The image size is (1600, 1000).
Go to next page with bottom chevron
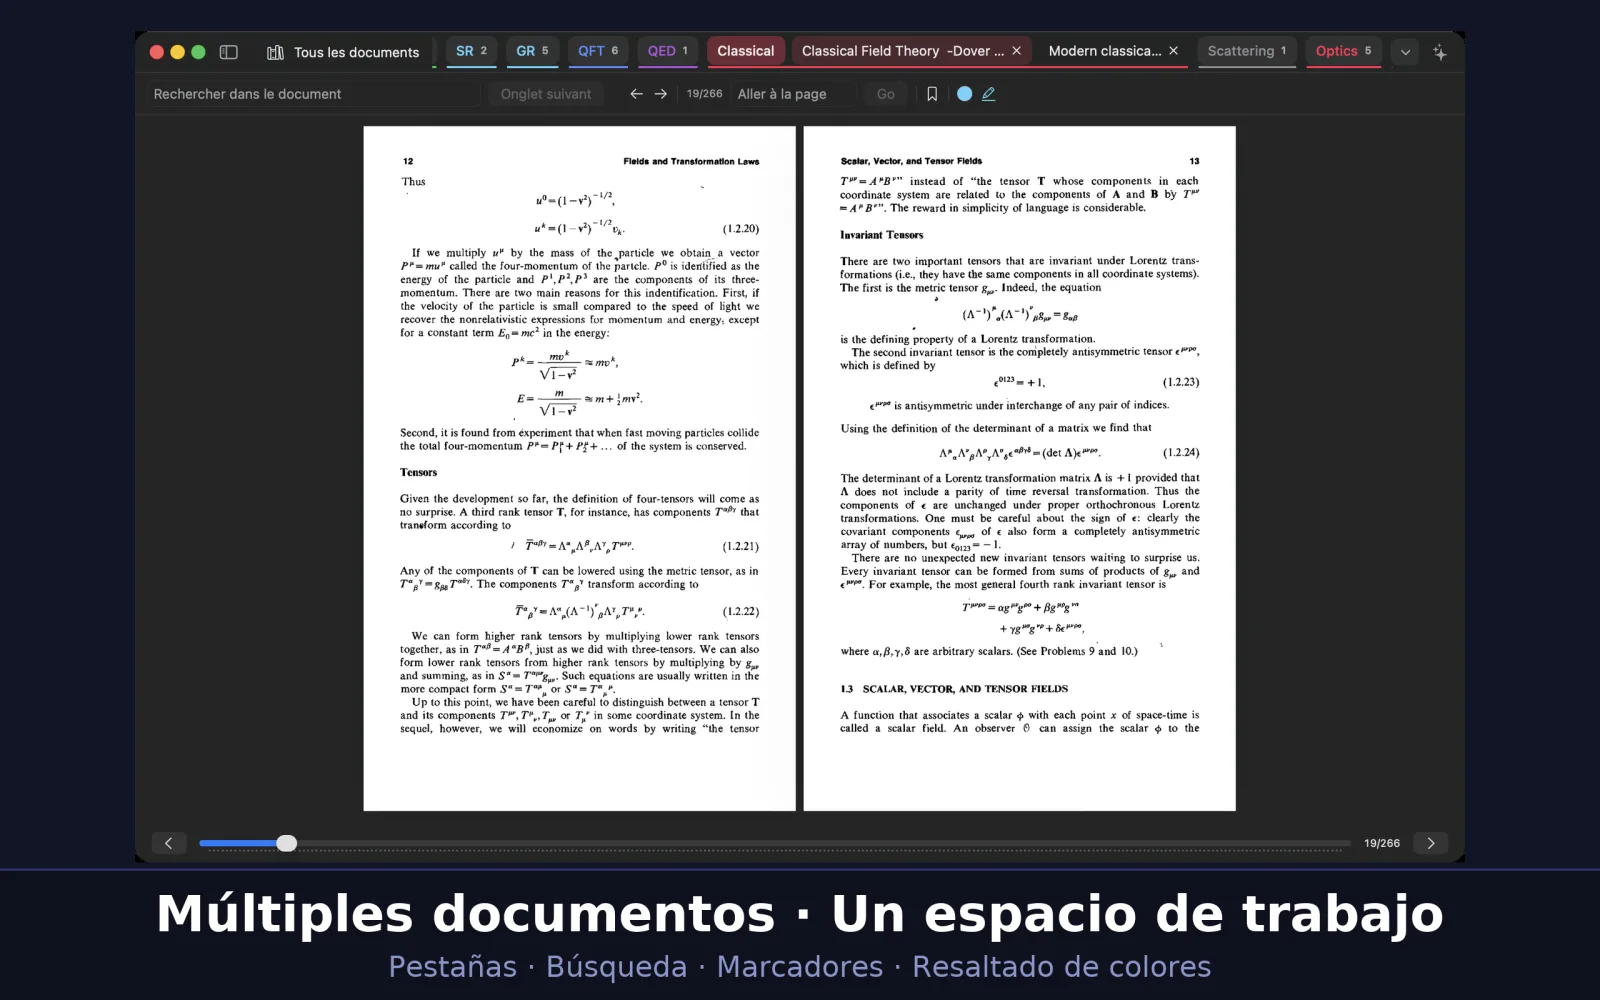click(x=1431, y=843)
